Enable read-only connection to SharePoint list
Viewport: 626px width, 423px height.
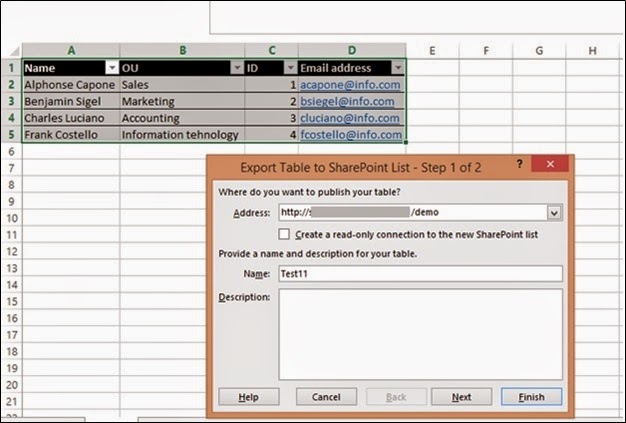(x=284, y=234)
